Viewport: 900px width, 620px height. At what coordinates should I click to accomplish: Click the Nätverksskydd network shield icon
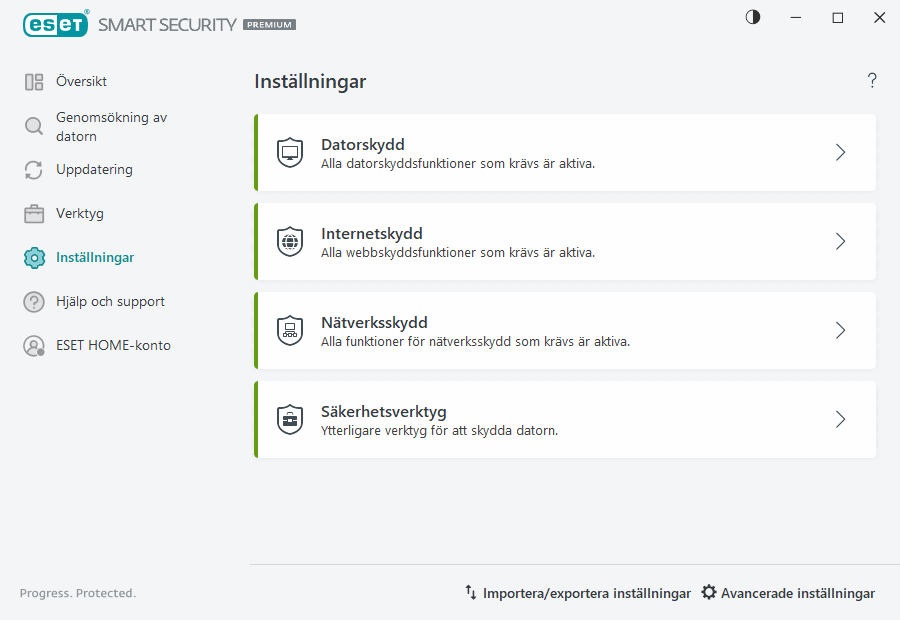point(290,330)
